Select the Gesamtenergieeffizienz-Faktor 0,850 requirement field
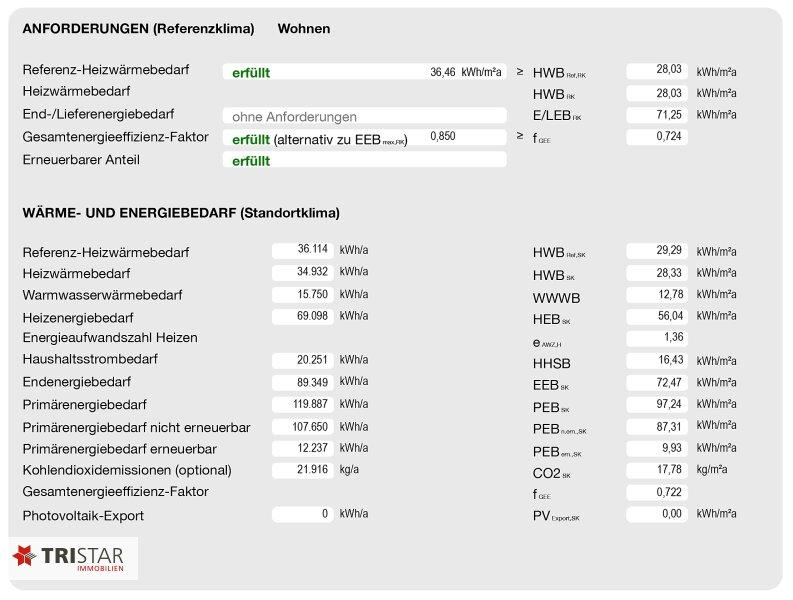The height and width of the screenshot is (600, 793). tap(365, 138)
